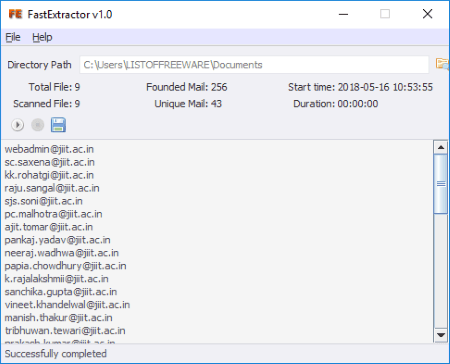Image resolution: width=450 pixels, height=364 pixels.
Task: Browse for directory with folder icon
Action: click(x=442, y=64)
